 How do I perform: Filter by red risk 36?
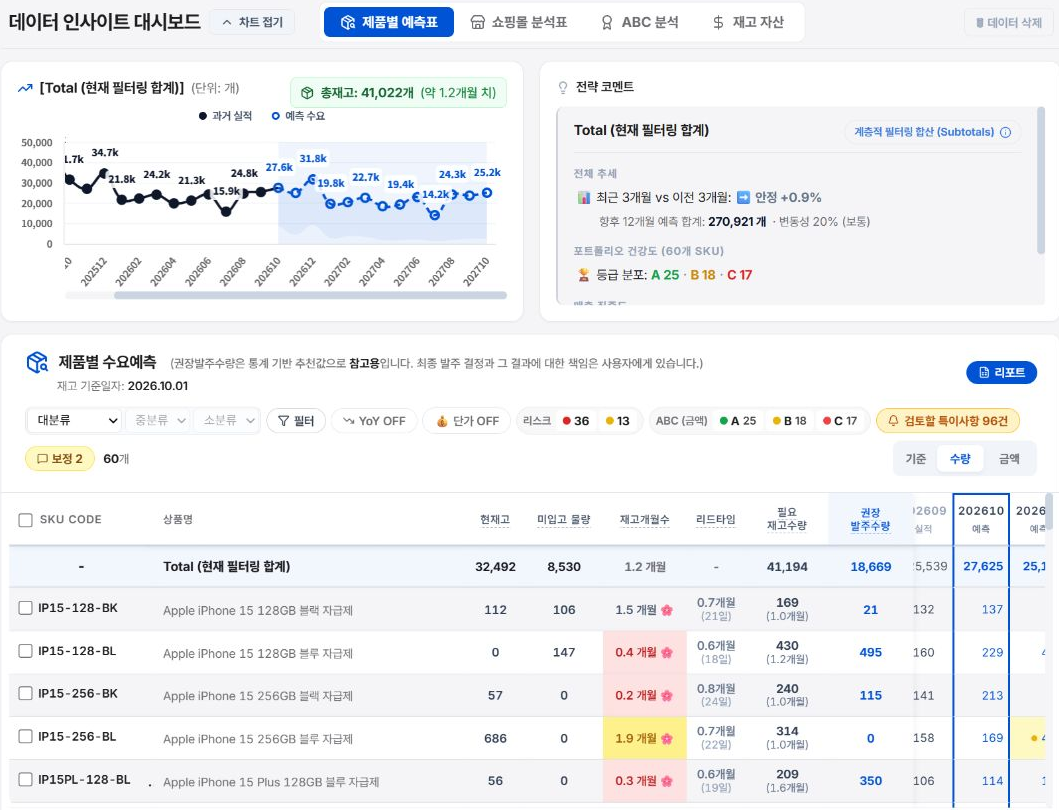[x=575, y=421]
